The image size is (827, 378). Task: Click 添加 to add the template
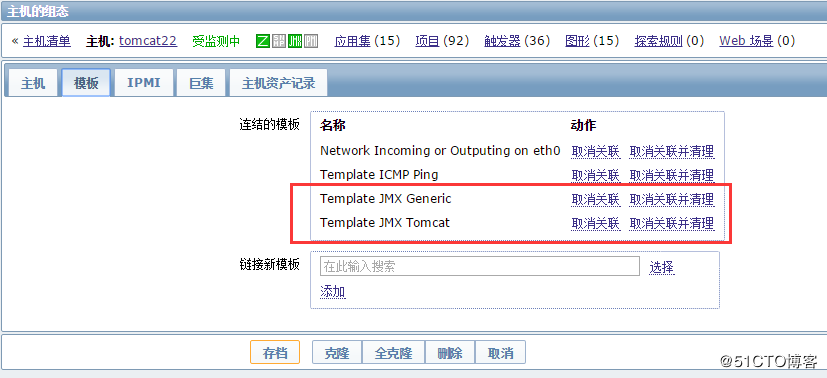pyautogui.click(x=332, y=292)
